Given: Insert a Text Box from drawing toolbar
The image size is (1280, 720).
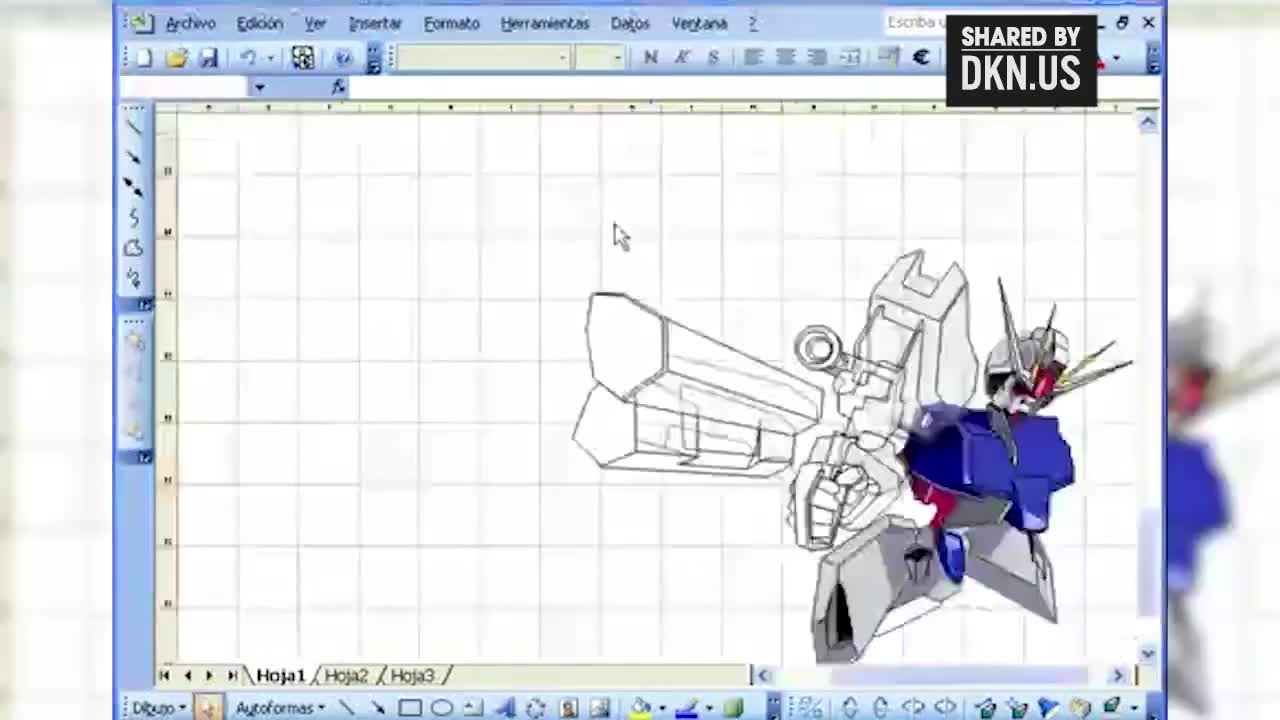Looking at the screenshot, I should click(473, 708).
